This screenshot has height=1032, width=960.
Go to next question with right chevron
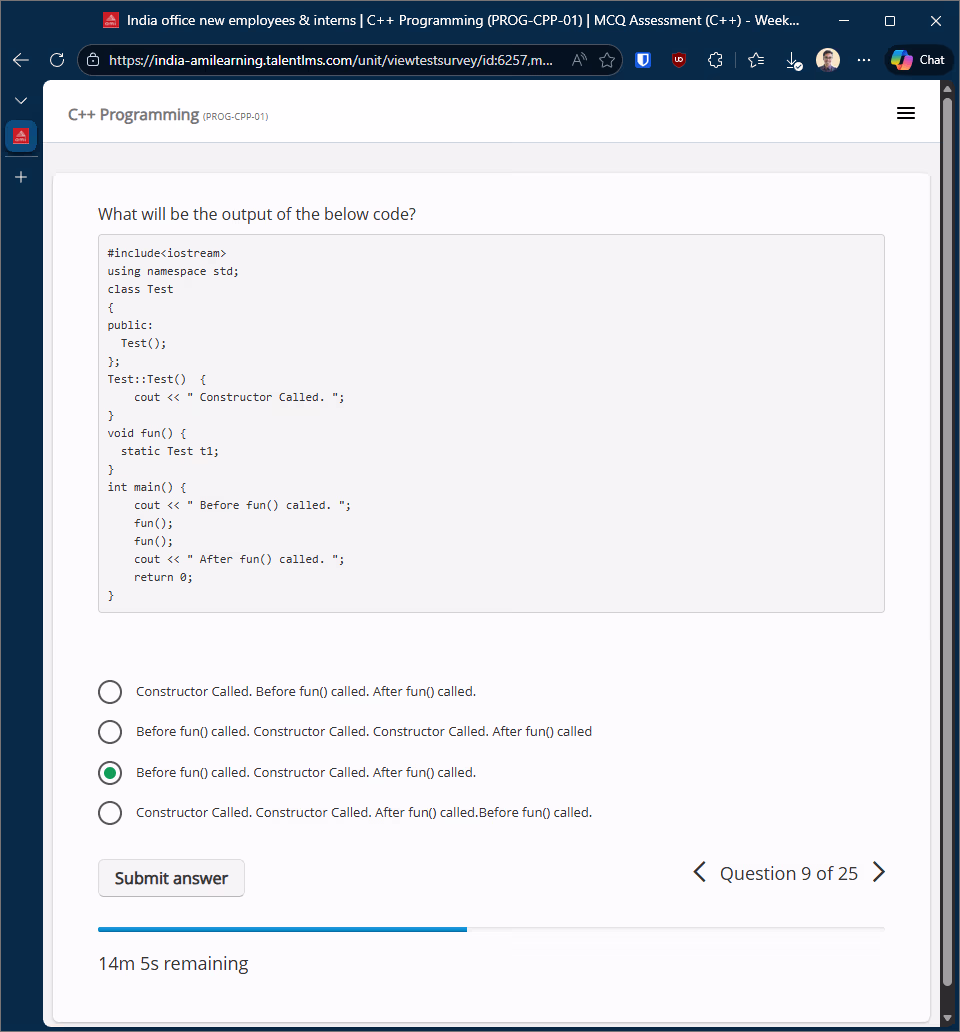878,873
